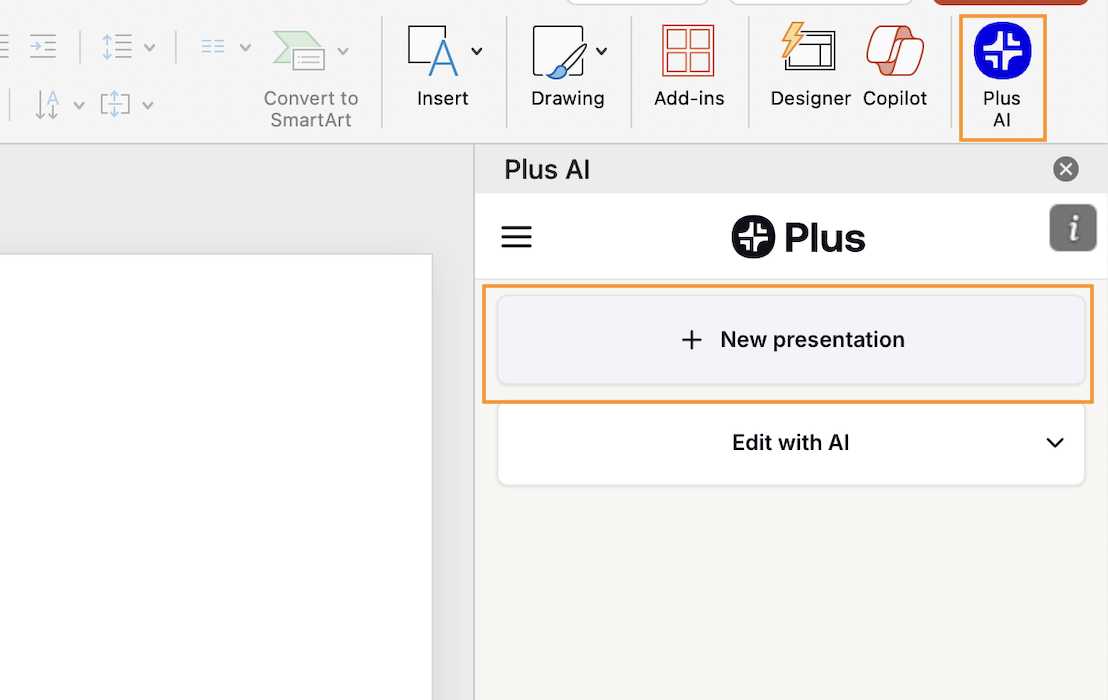The image size is (1108, 700).
Task: Expand the Edit with AI chevron
Action: 1054,443
